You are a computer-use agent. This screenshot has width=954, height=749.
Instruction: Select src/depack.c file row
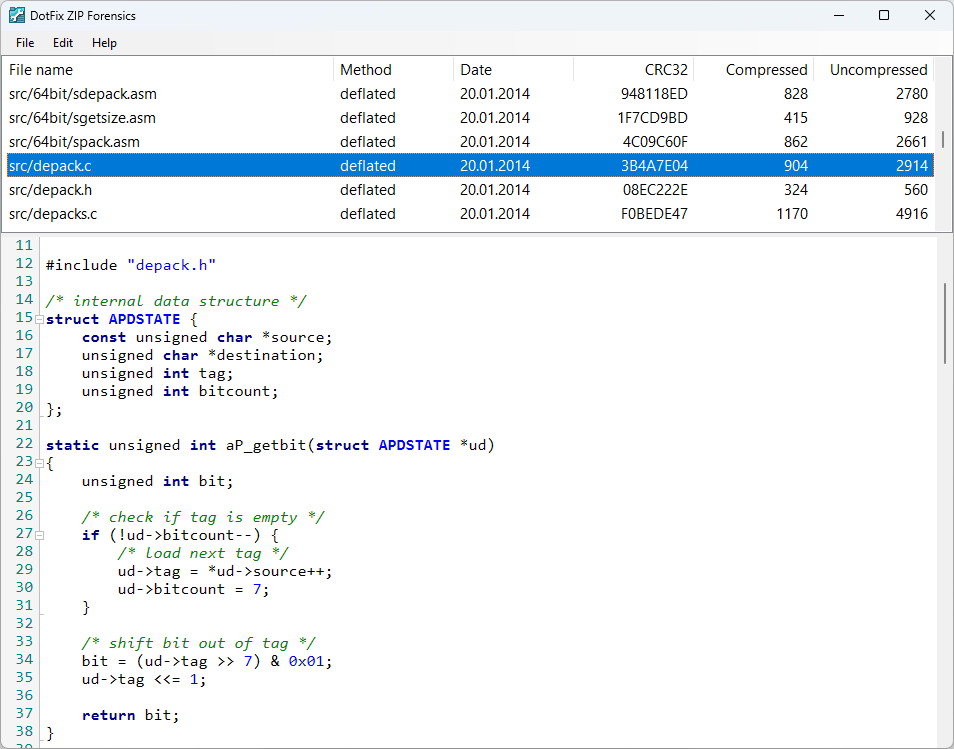(470, 165)
